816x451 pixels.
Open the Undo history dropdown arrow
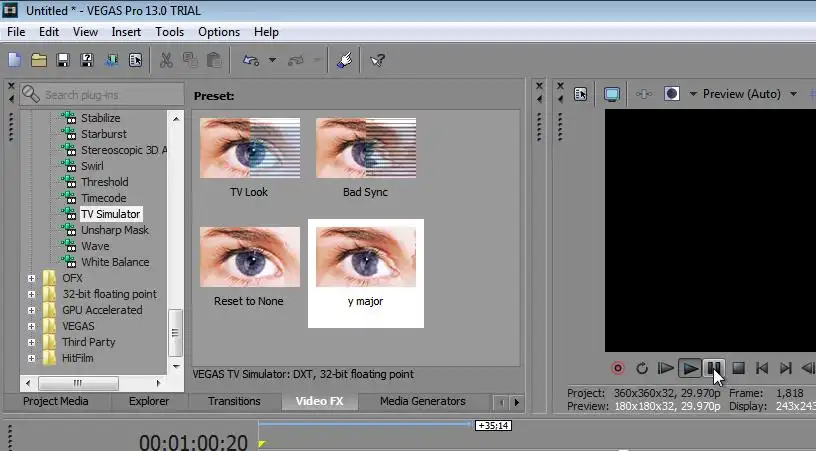coord(272,60)
